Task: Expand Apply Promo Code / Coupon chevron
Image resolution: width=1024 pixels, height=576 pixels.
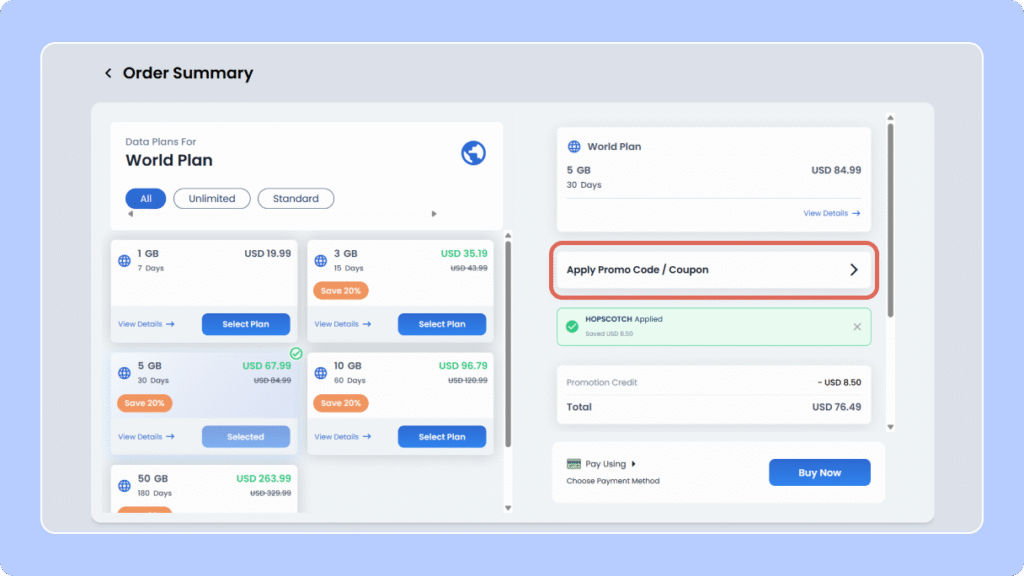Action: [853, 270]
